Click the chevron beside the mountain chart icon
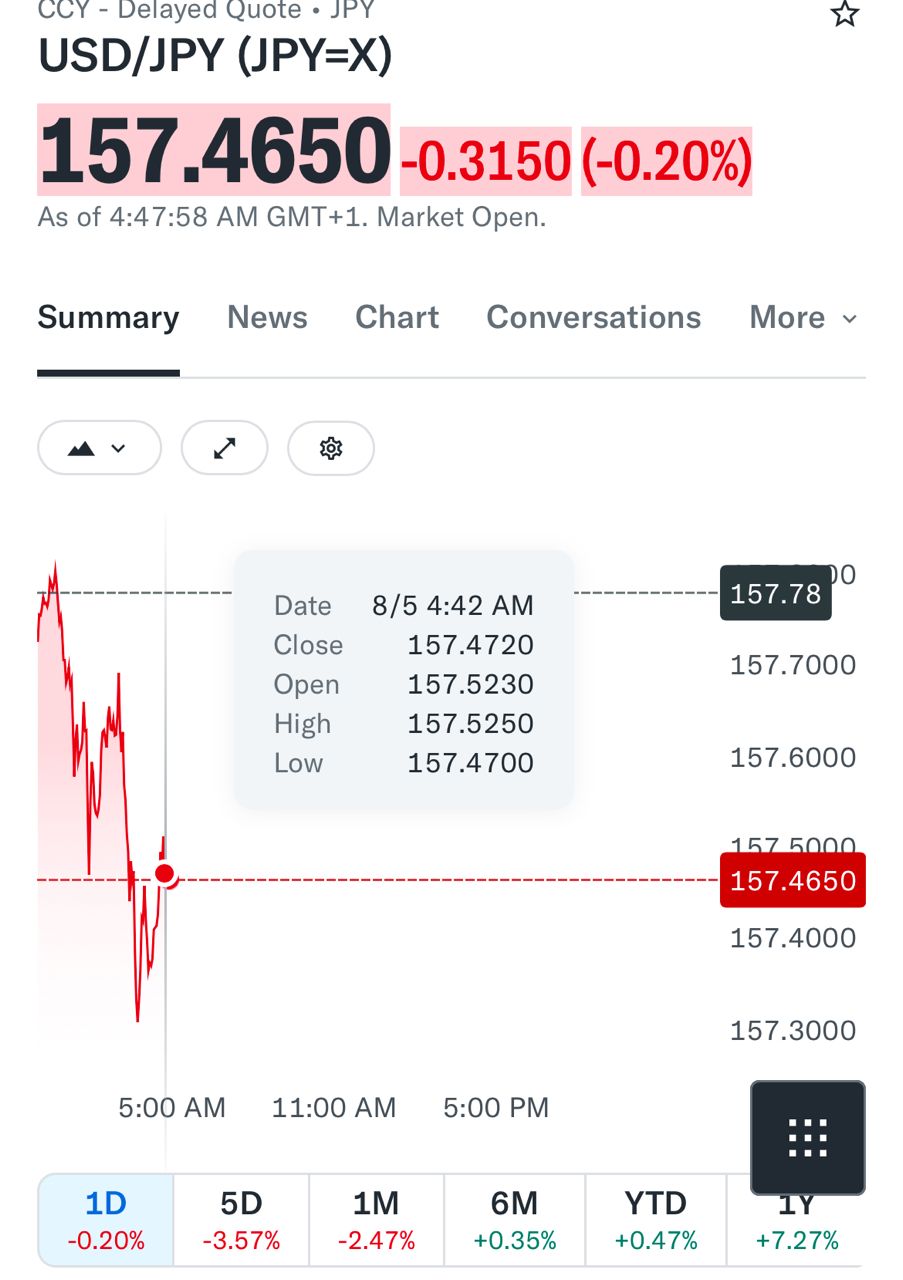Screen dimensions: 903x1280 click(119, 448)
